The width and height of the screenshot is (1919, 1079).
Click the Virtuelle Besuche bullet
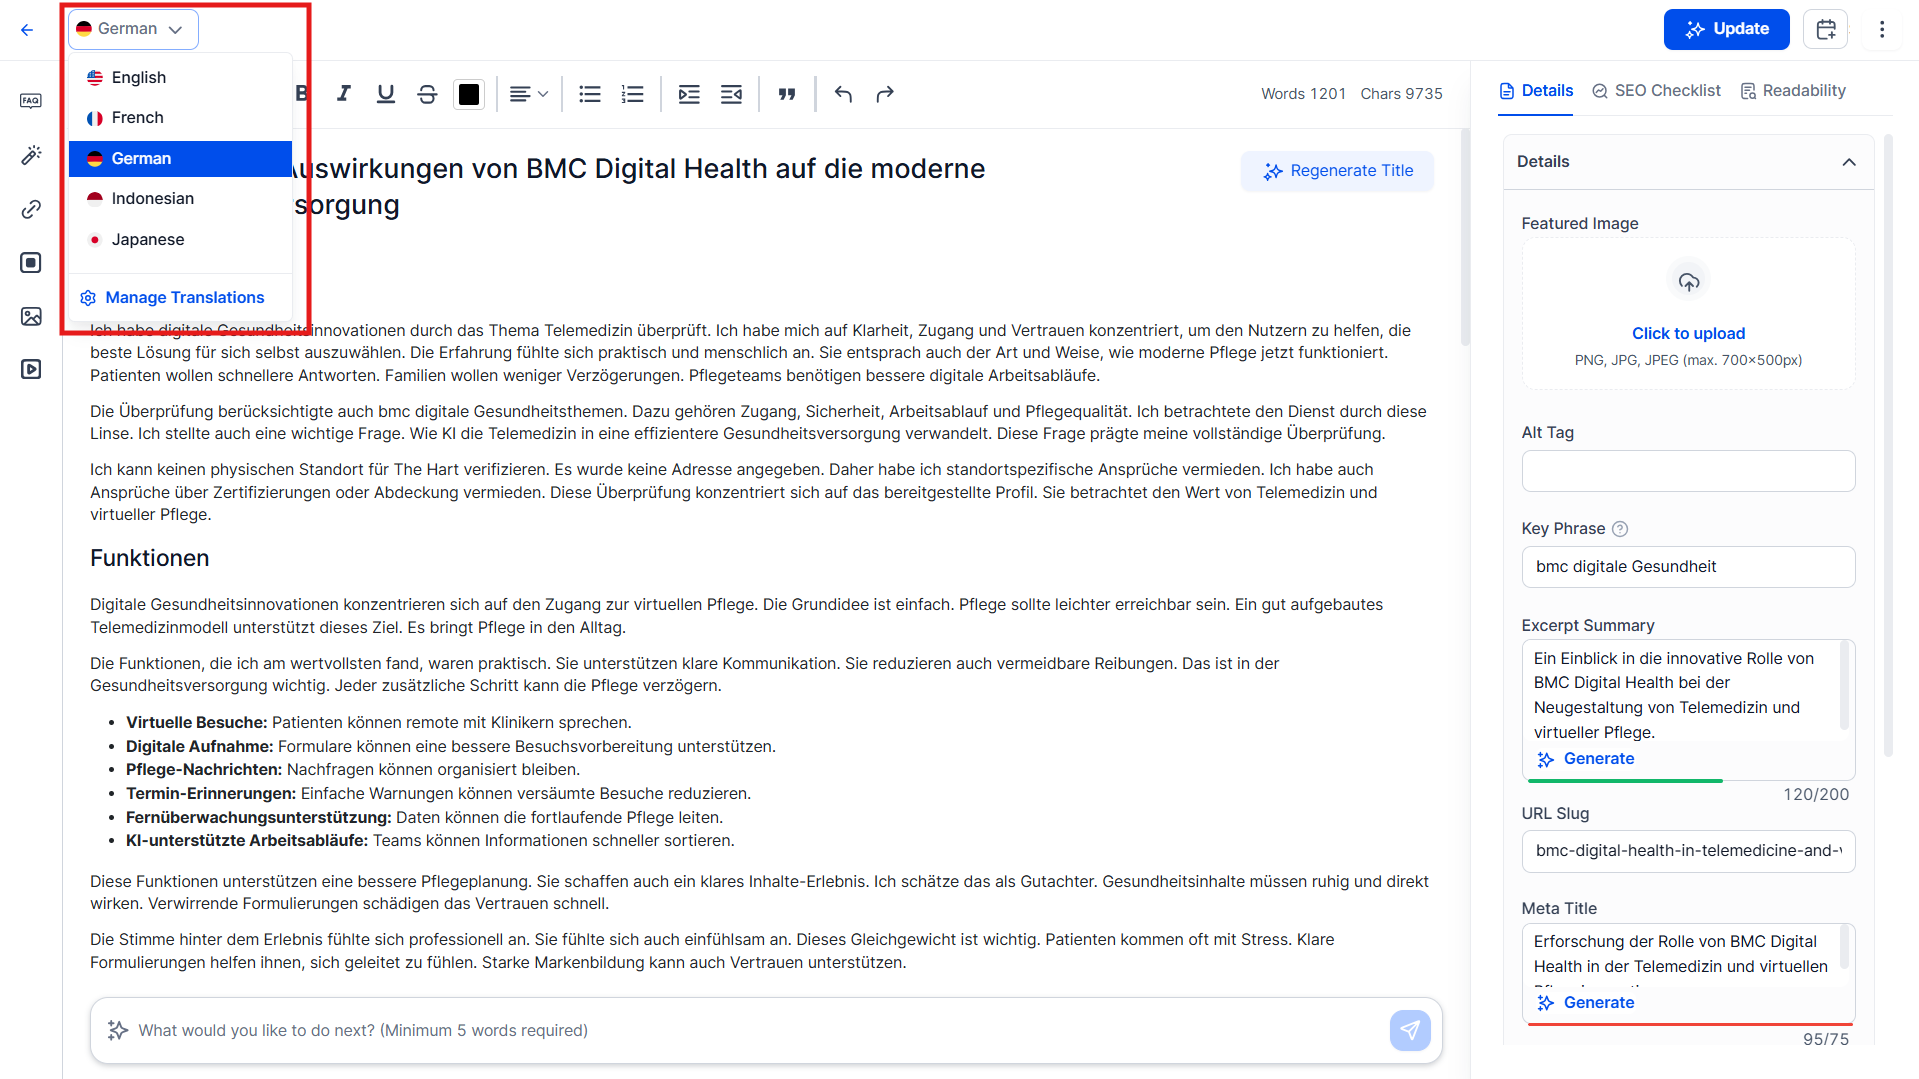tap(379, 723)
